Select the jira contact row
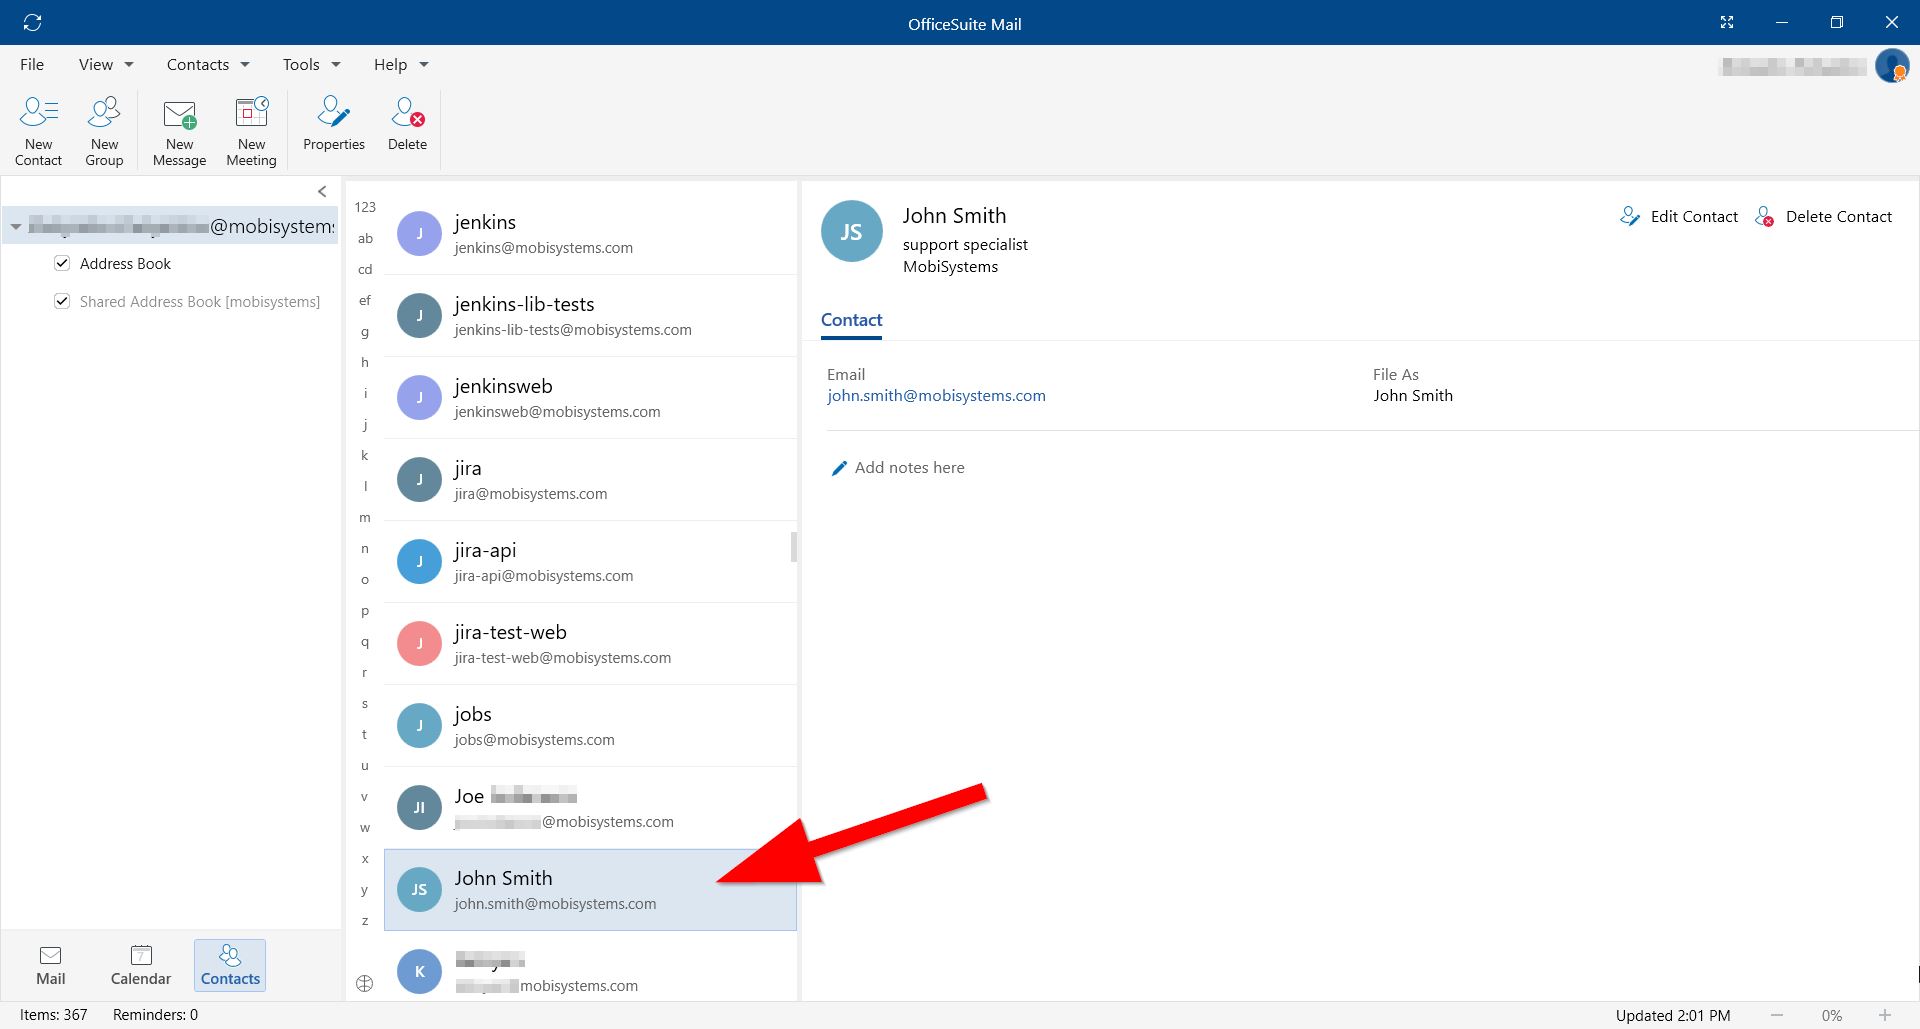 pos(590,479)
